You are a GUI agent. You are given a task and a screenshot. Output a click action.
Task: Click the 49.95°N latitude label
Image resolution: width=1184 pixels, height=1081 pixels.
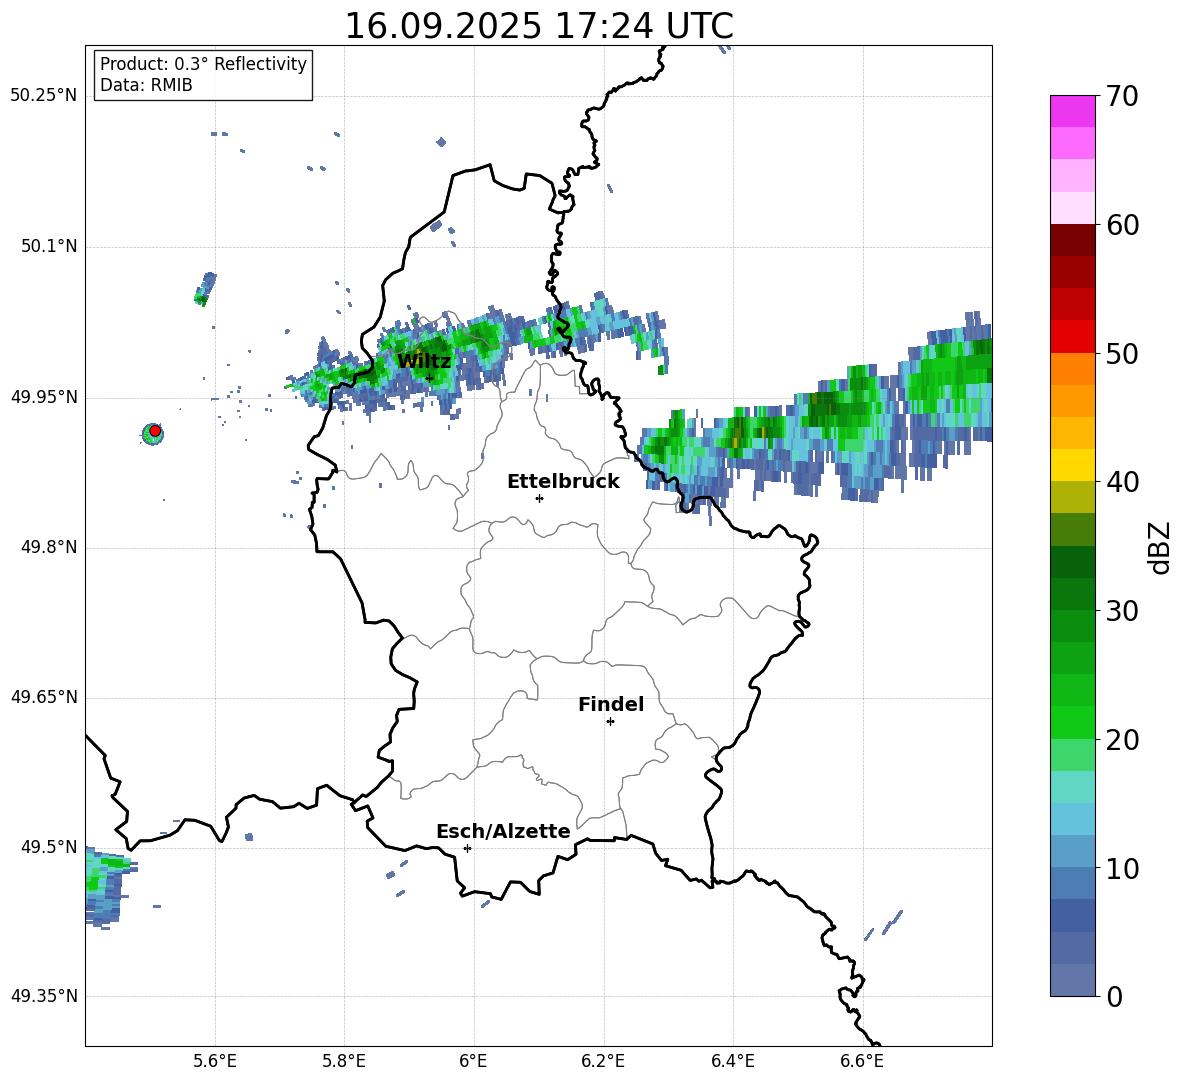(43, 397)
